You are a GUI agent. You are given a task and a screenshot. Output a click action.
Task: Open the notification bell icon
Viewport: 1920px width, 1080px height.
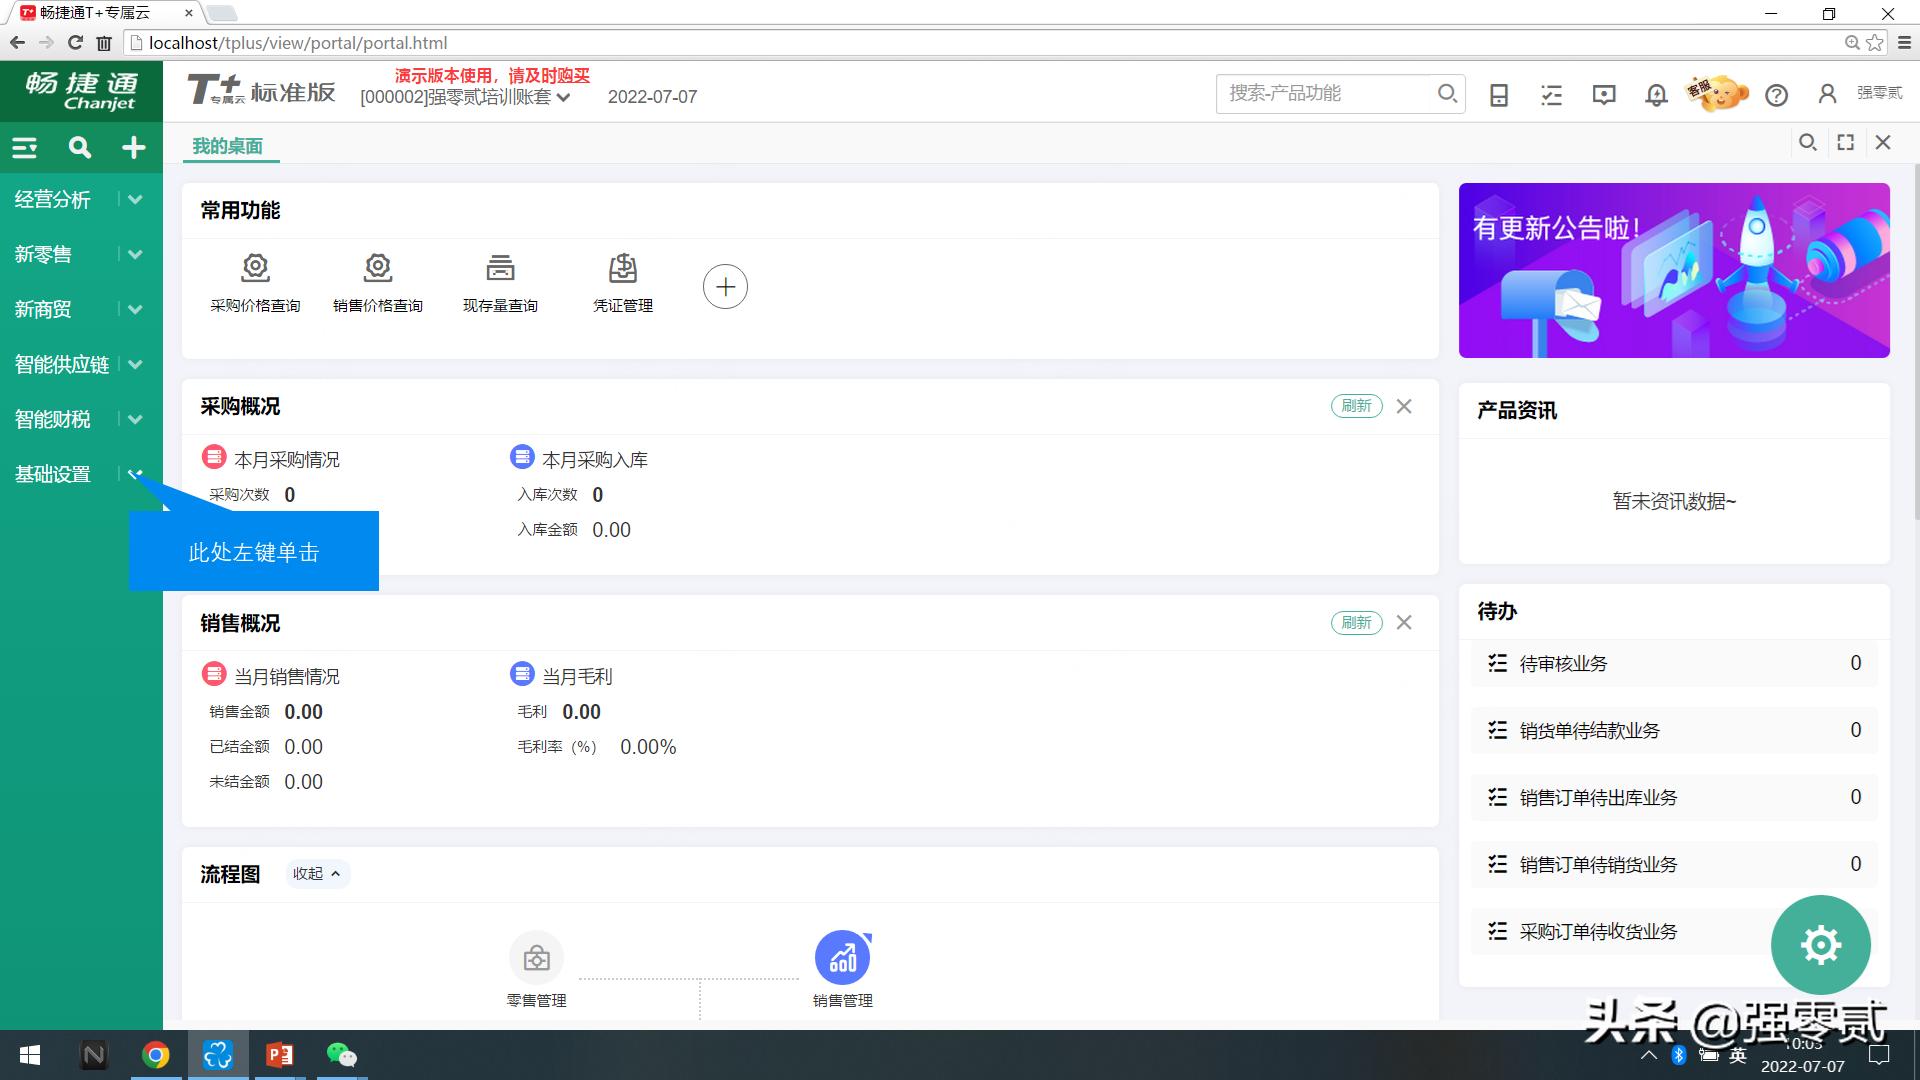click(x=1655, y=93)
